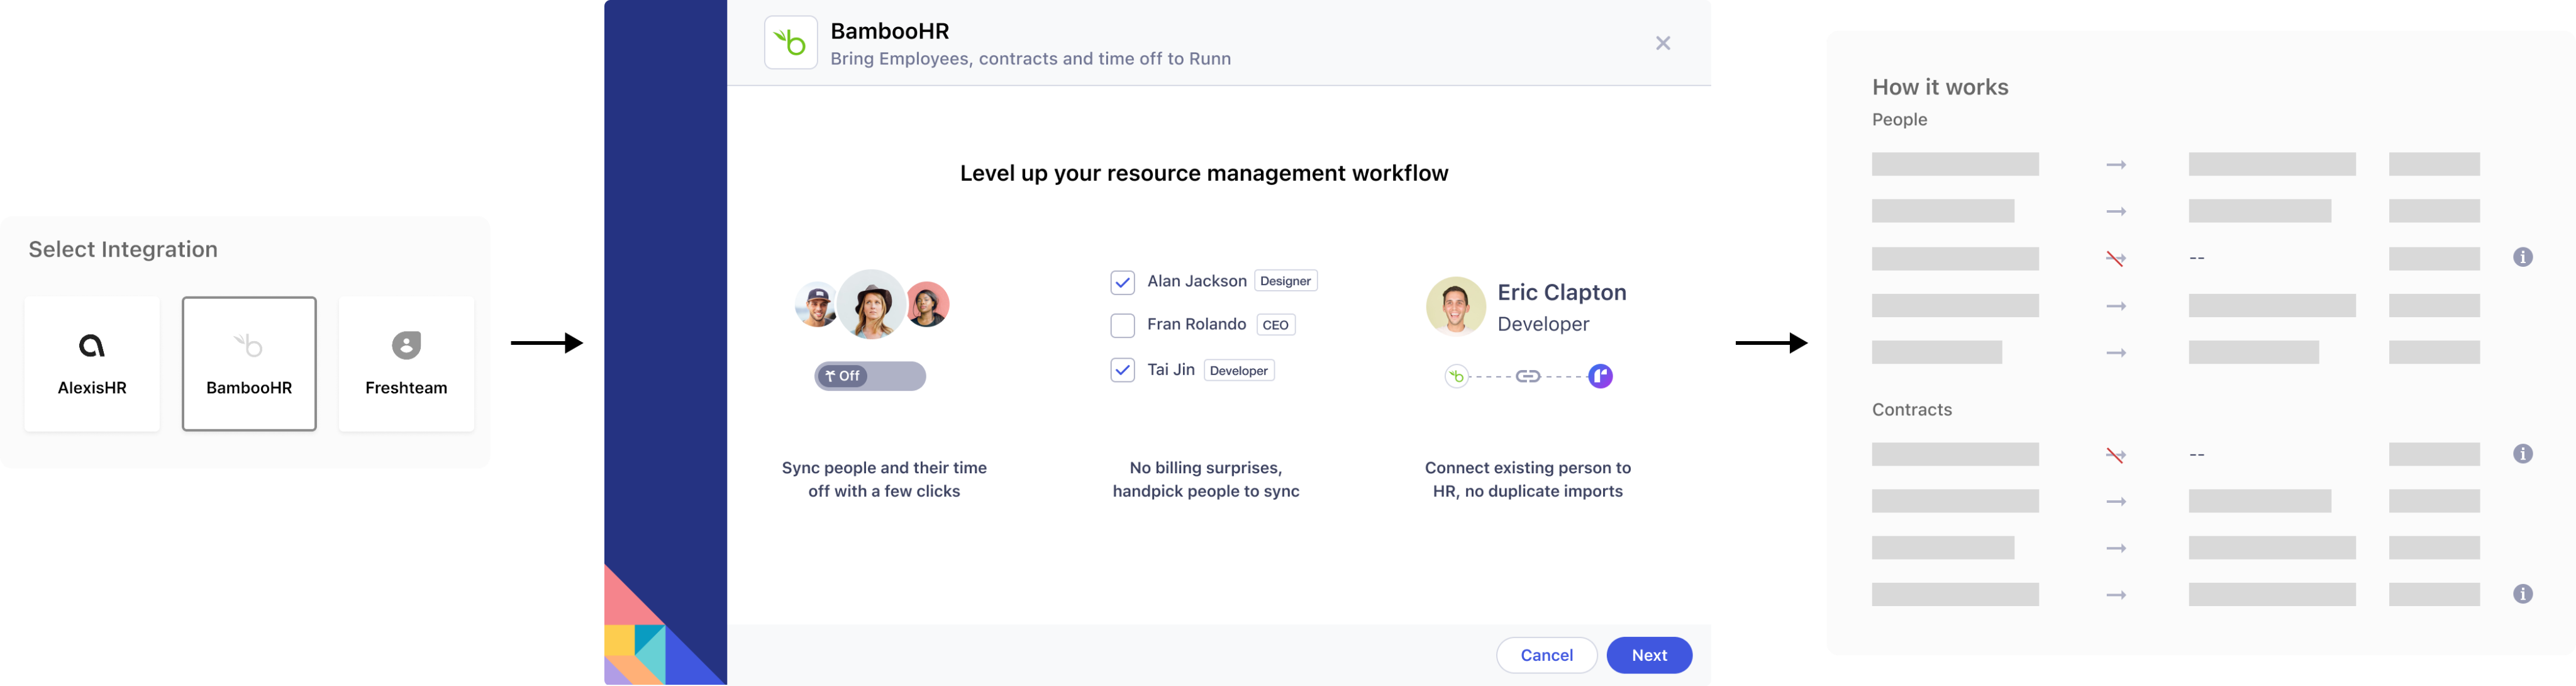Click the Eric Clapton name text
Screen dimensions: 2576x686
[x=1562, y=292]
